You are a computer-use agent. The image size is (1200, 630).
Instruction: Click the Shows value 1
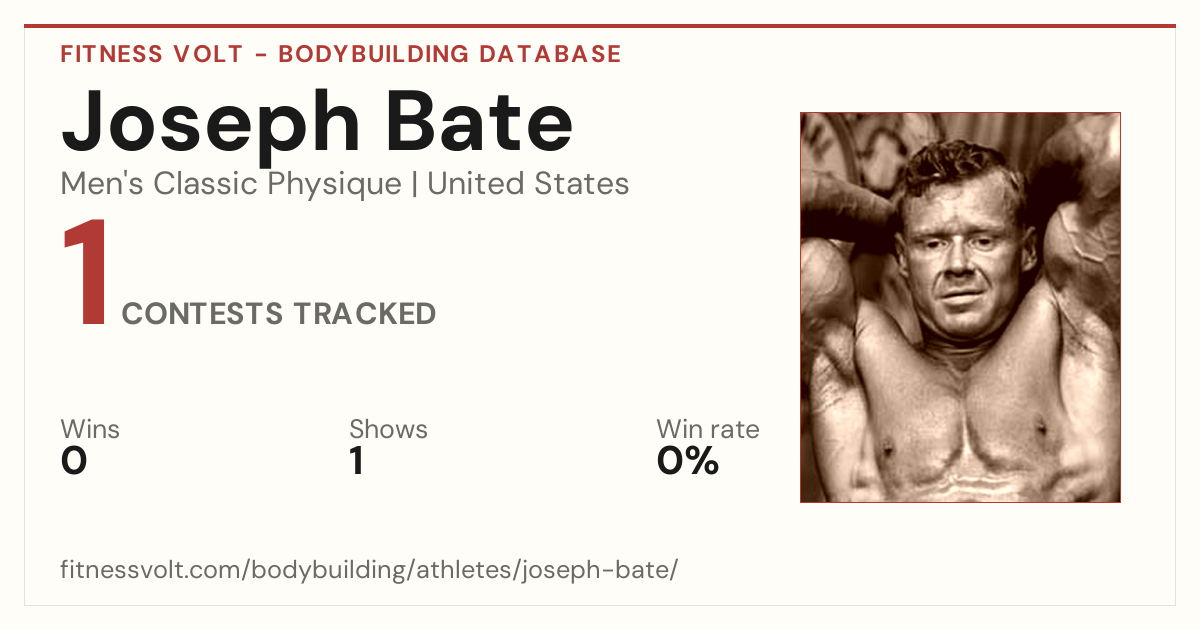click(356, 461)
